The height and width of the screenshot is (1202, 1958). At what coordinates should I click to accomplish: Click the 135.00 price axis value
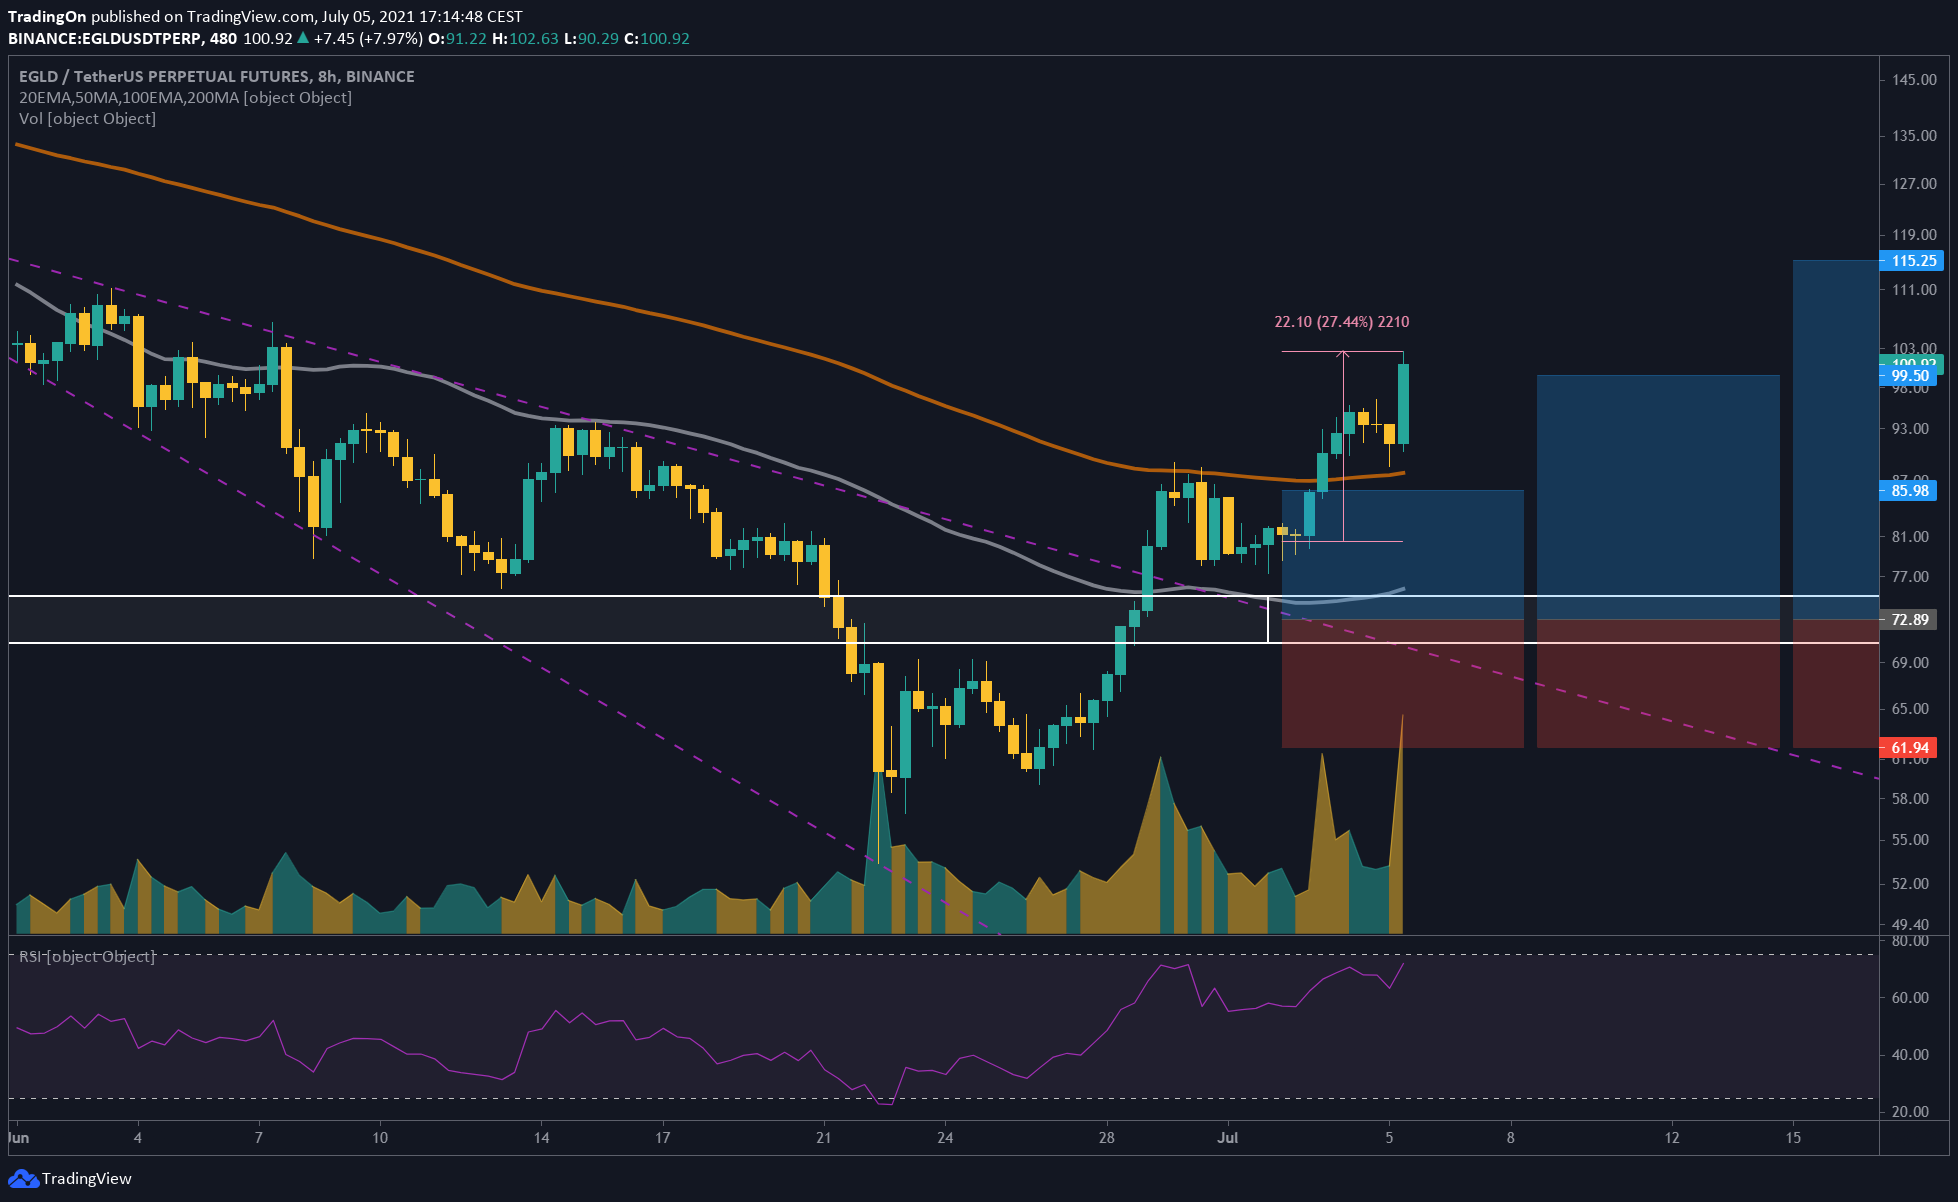click(x=1914, y=136)
